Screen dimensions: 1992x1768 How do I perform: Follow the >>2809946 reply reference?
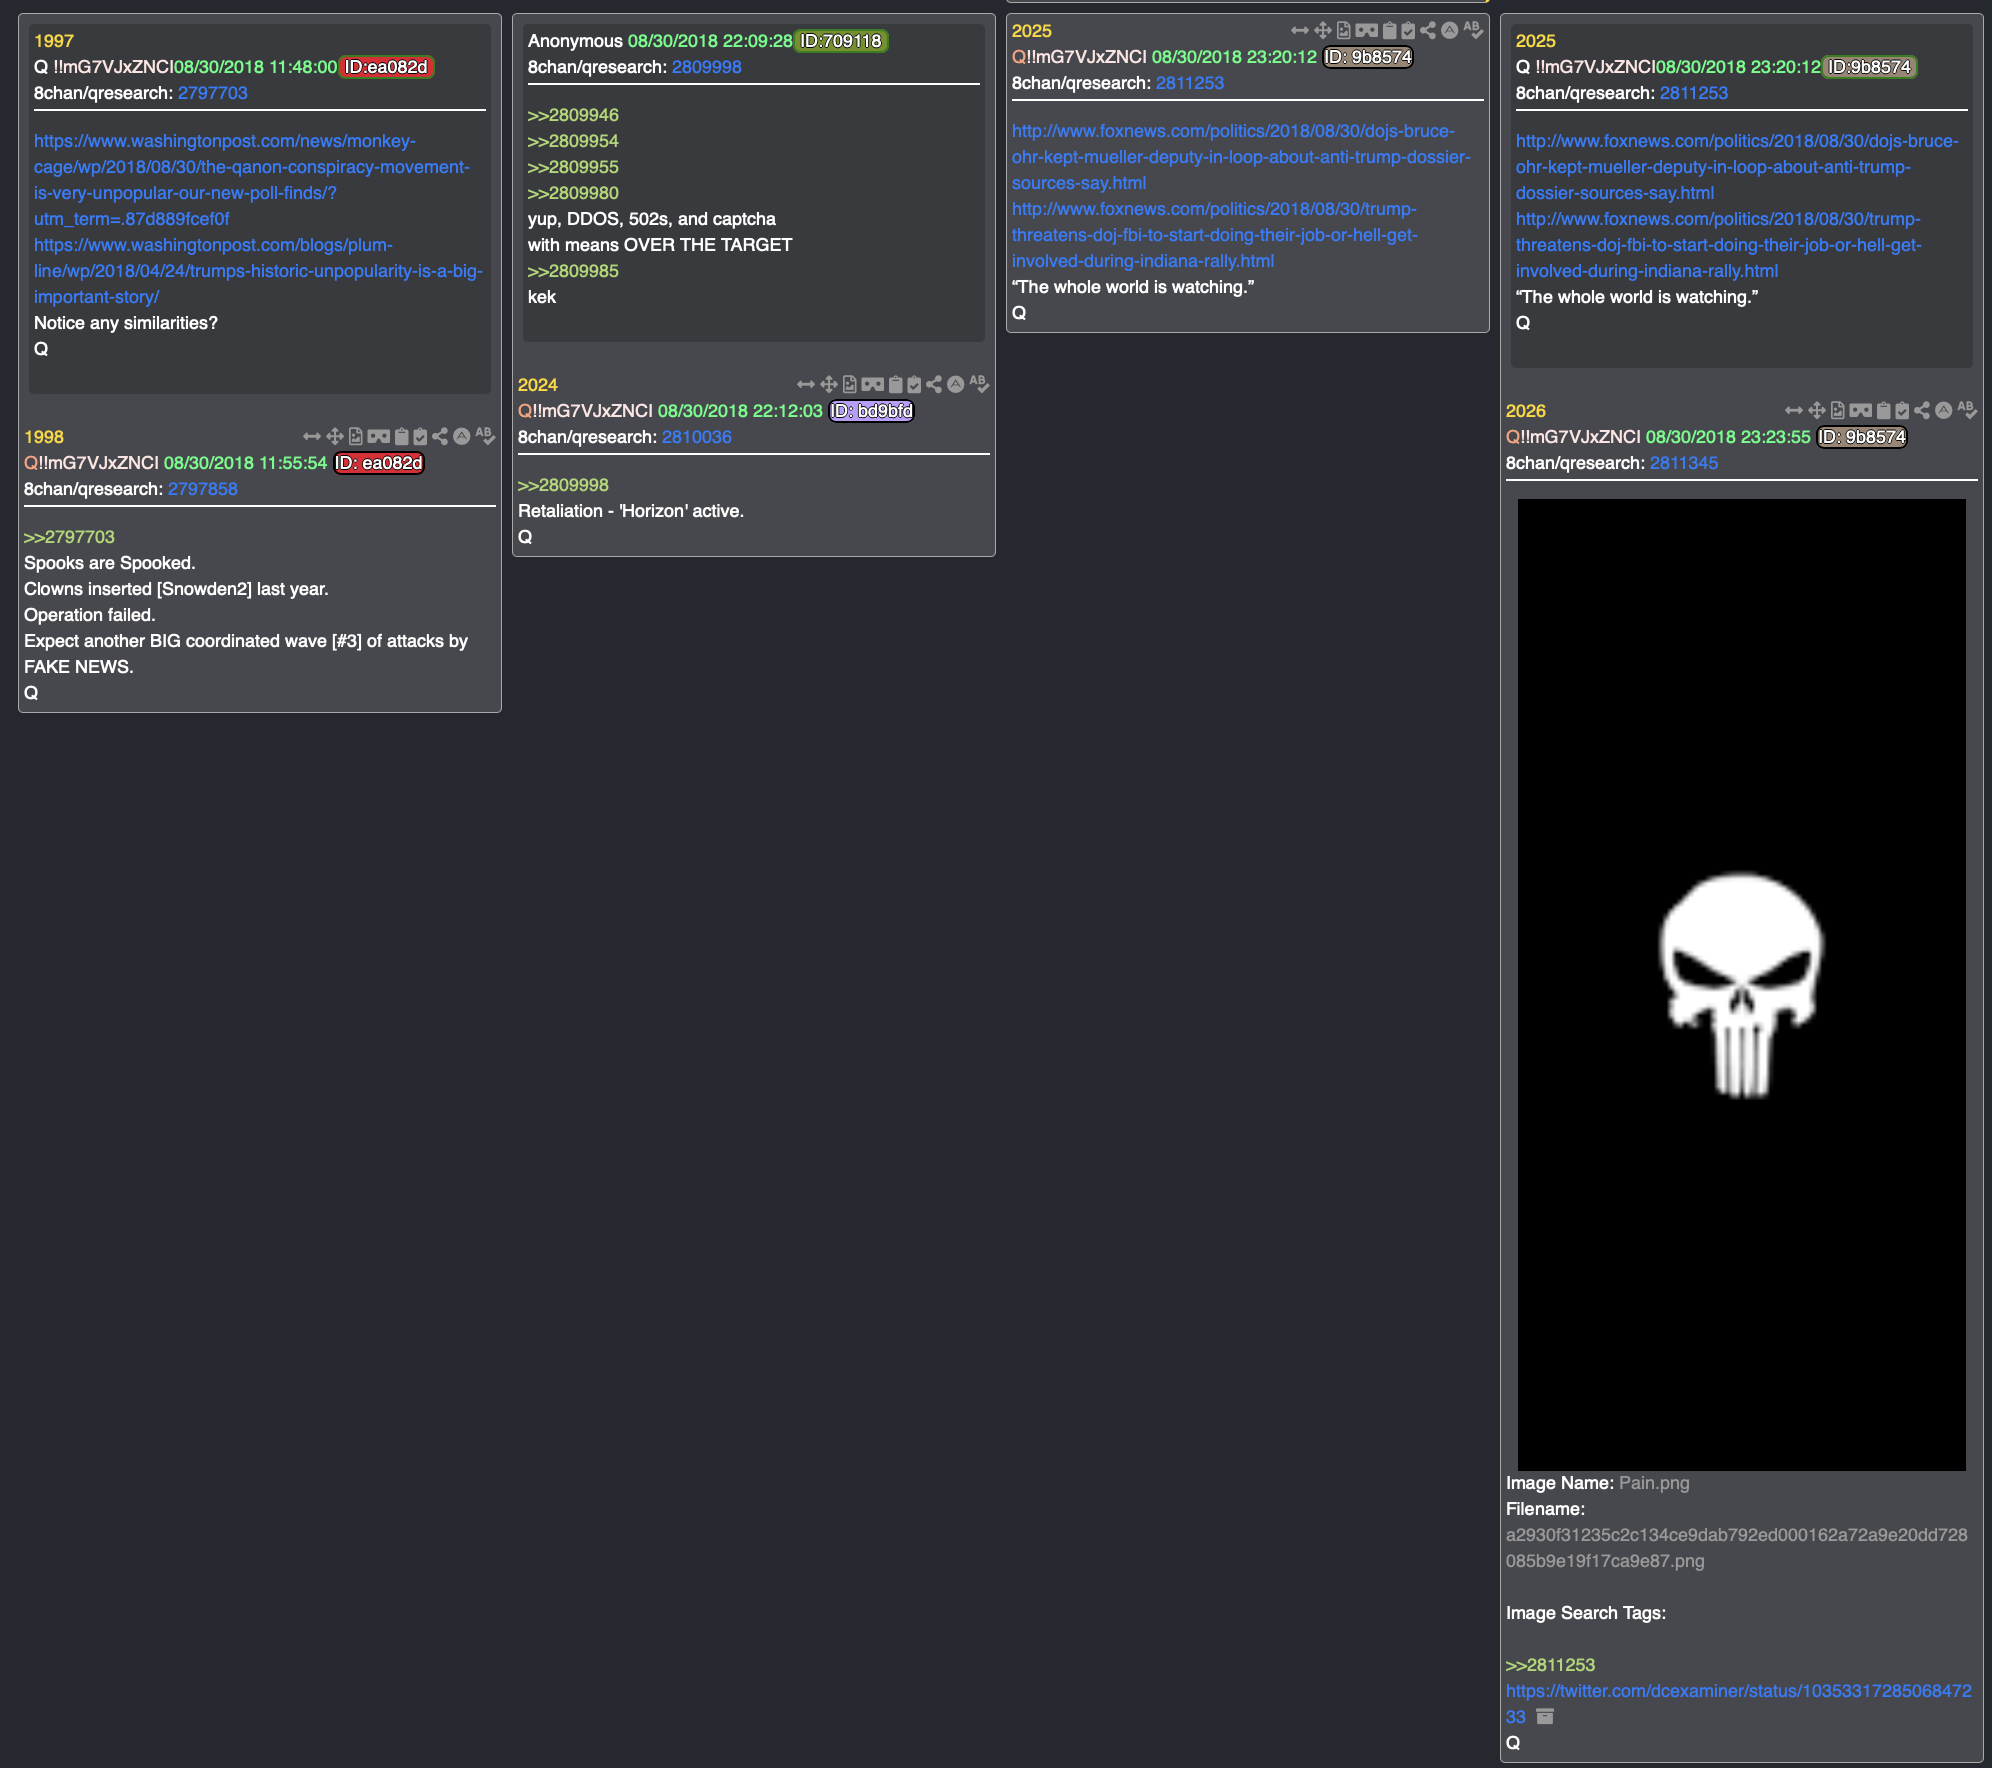[573, 115]
